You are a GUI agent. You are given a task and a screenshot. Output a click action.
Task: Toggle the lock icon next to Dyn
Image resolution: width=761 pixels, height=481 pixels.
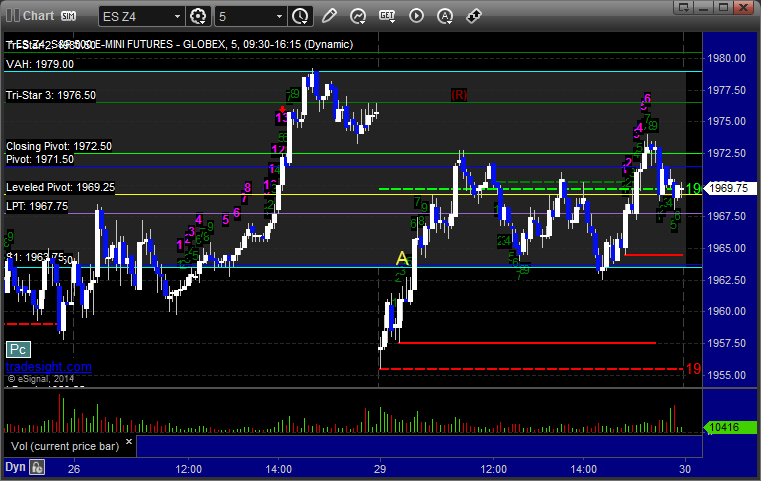point(37,467)
